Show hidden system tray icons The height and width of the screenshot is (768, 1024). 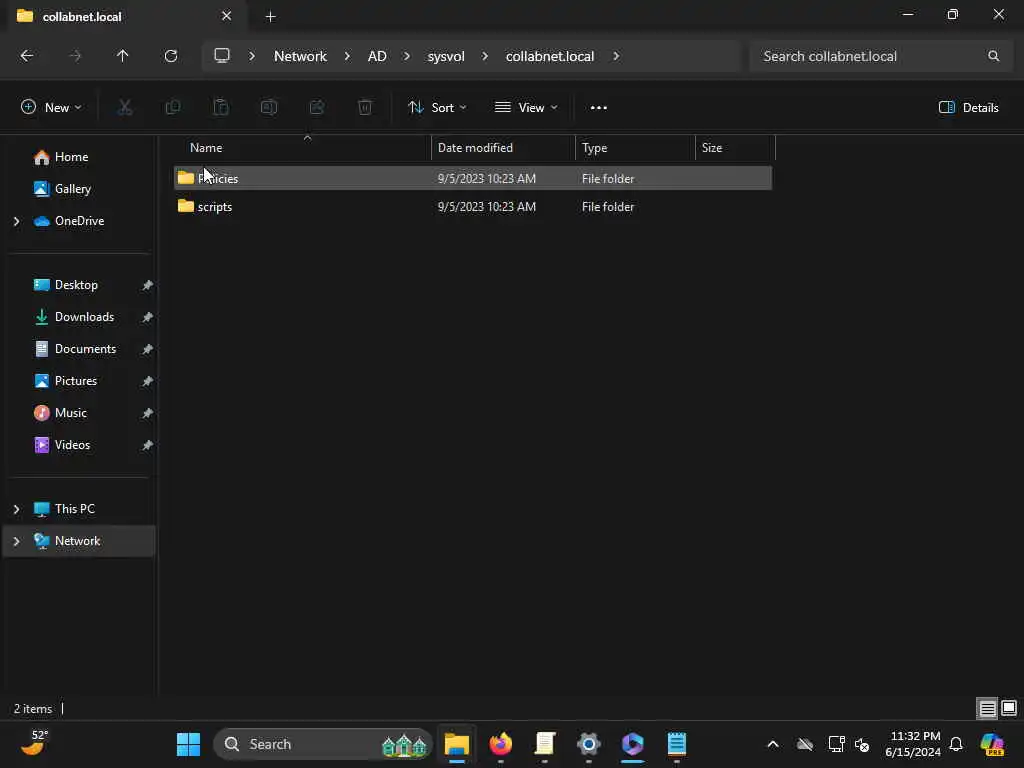click(773, 744)
